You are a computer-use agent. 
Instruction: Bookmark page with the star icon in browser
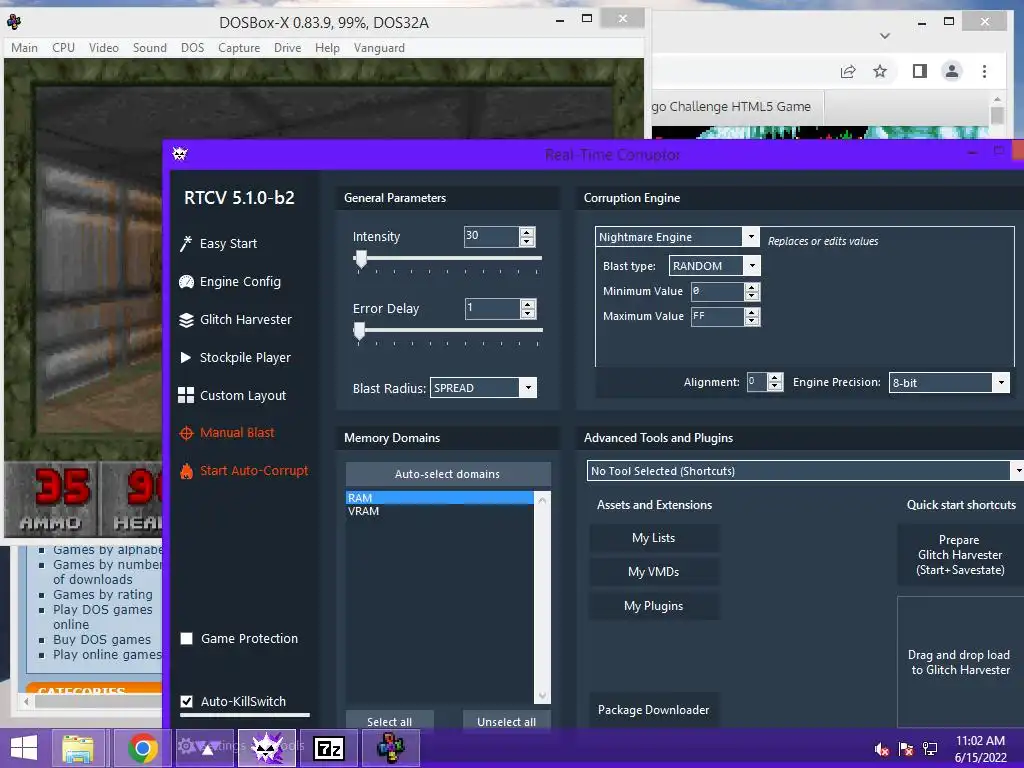880,71
